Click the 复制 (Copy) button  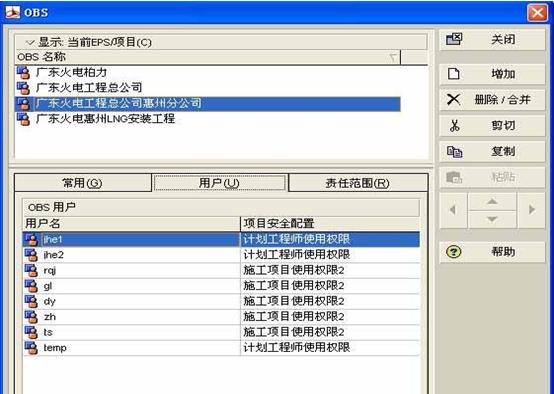point(492,152)
